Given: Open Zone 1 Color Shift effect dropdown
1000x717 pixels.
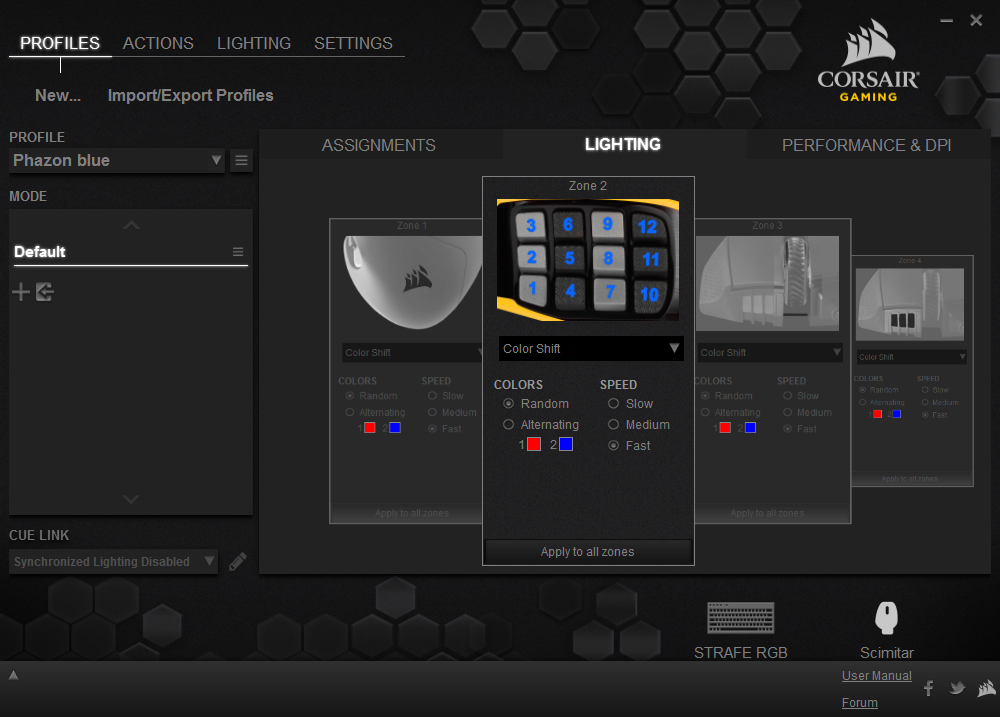Looking at the screenshot, I should (412, 353).
